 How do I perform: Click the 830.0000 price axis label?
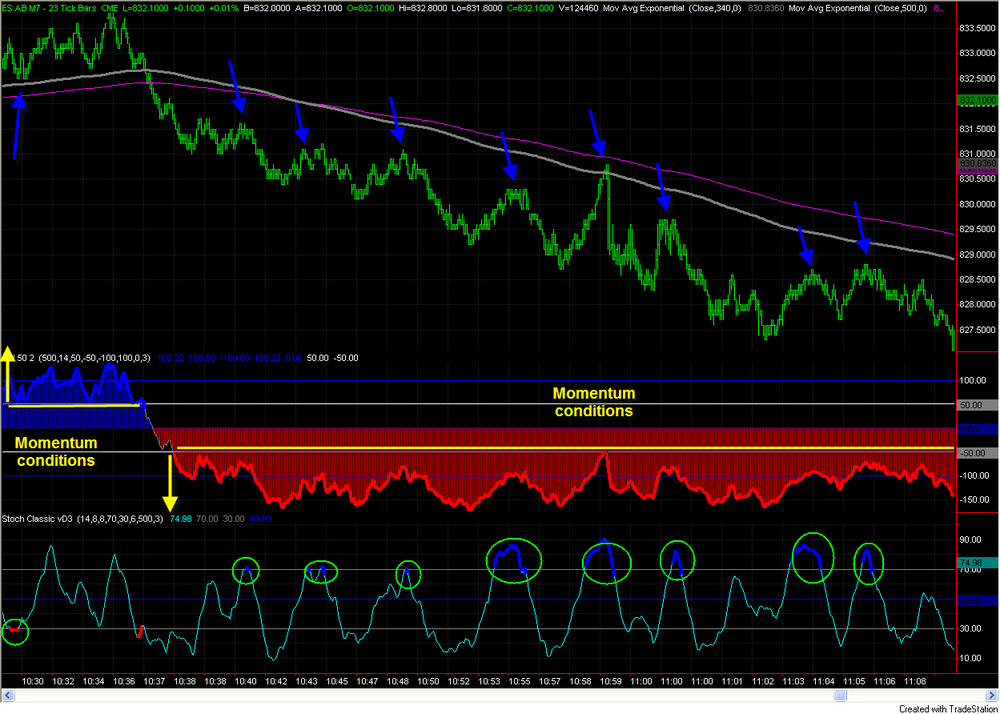tap(977, 205)
